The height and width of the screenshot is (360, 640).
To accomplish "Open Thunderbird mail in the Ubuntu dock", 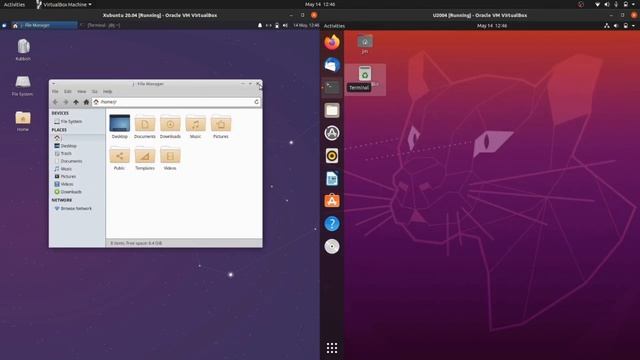I will (x=332, y=65).
